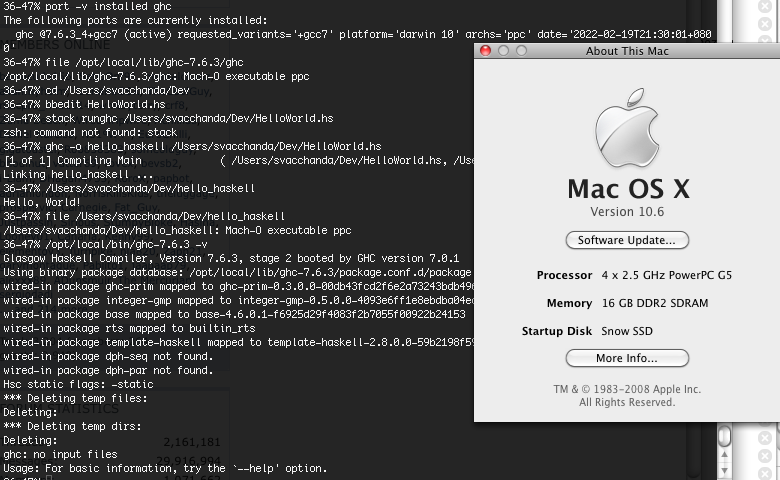Click the "Startup Disk" label
780x480 pixels.
coord(557,331)
